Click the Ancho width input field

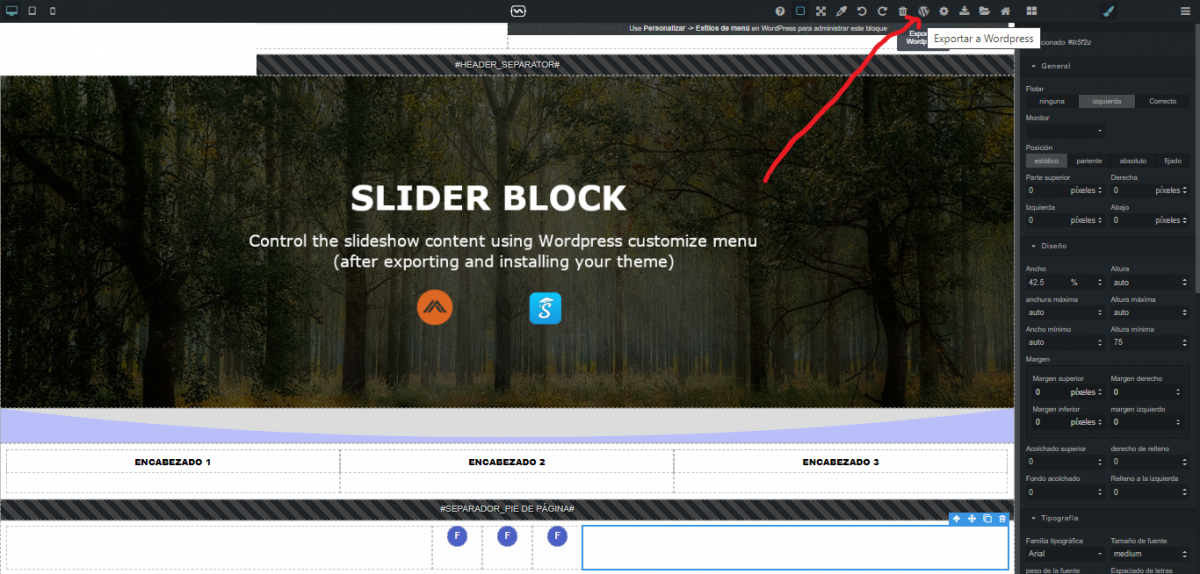point(1045,283)
